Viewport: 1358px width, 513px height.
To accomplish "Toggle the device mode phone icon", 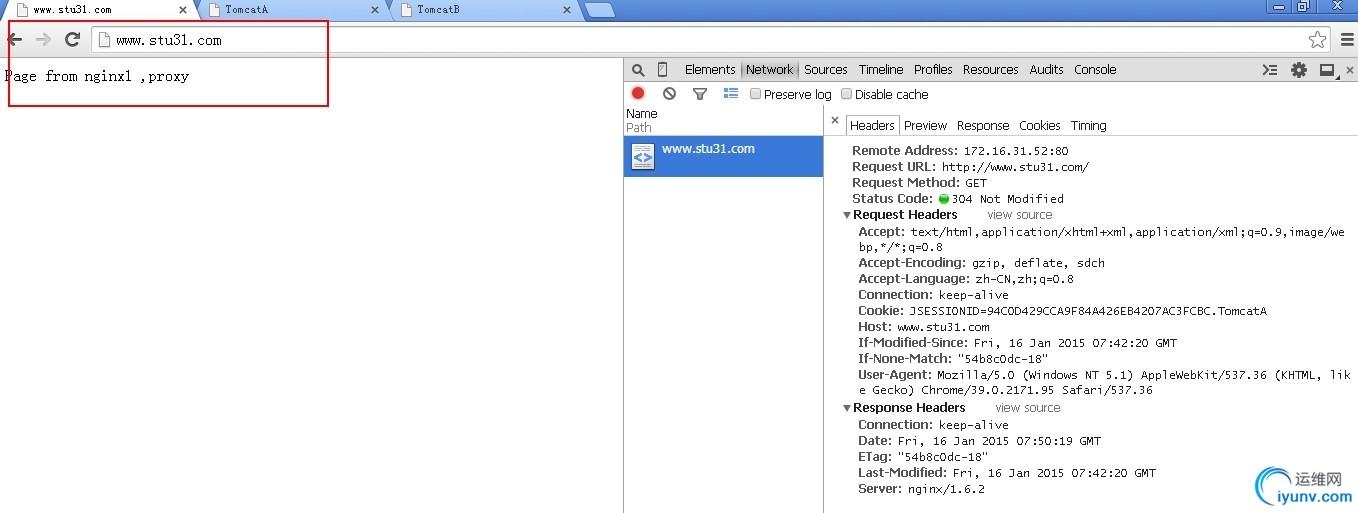I will point(662,70).
